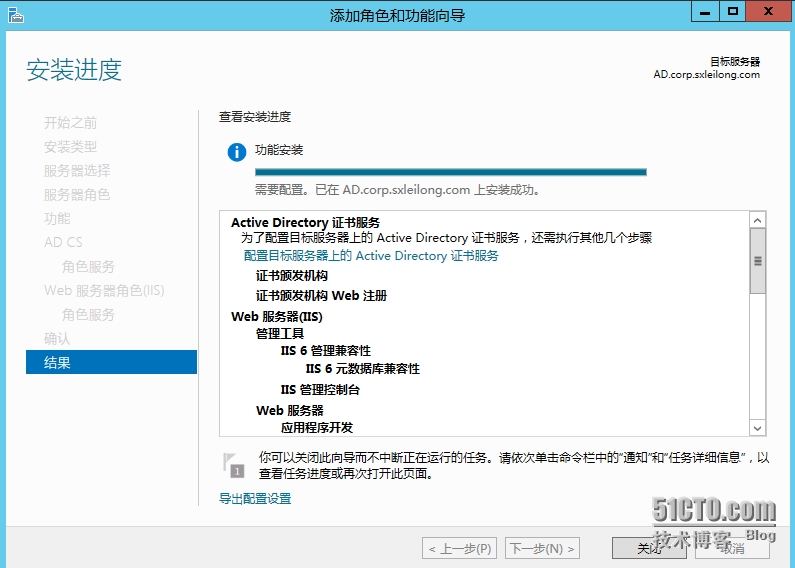Select 角色服务 under Web 服务器角色(IIS)
The image size is (795, 568).
89,314
